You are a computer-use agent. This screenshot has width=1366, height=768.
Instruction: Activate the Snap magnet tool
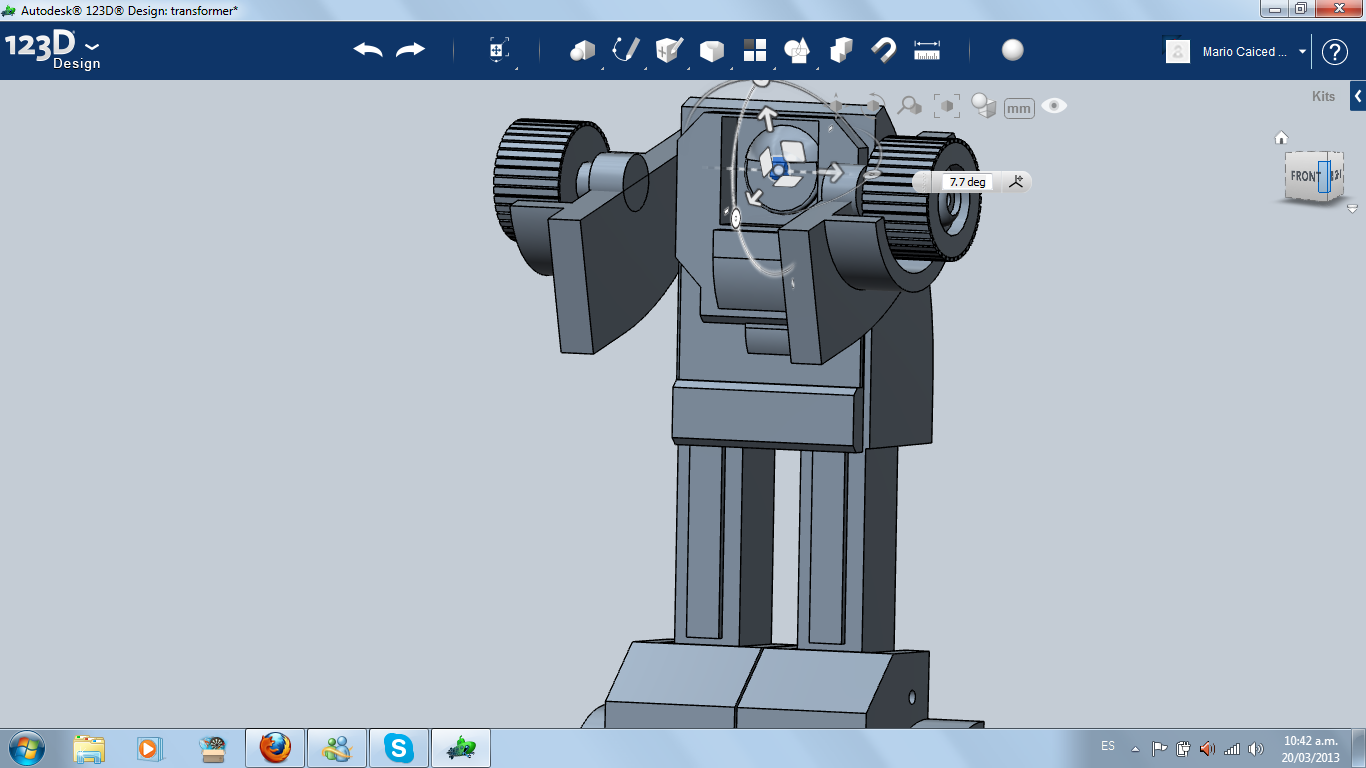(884, 50)
